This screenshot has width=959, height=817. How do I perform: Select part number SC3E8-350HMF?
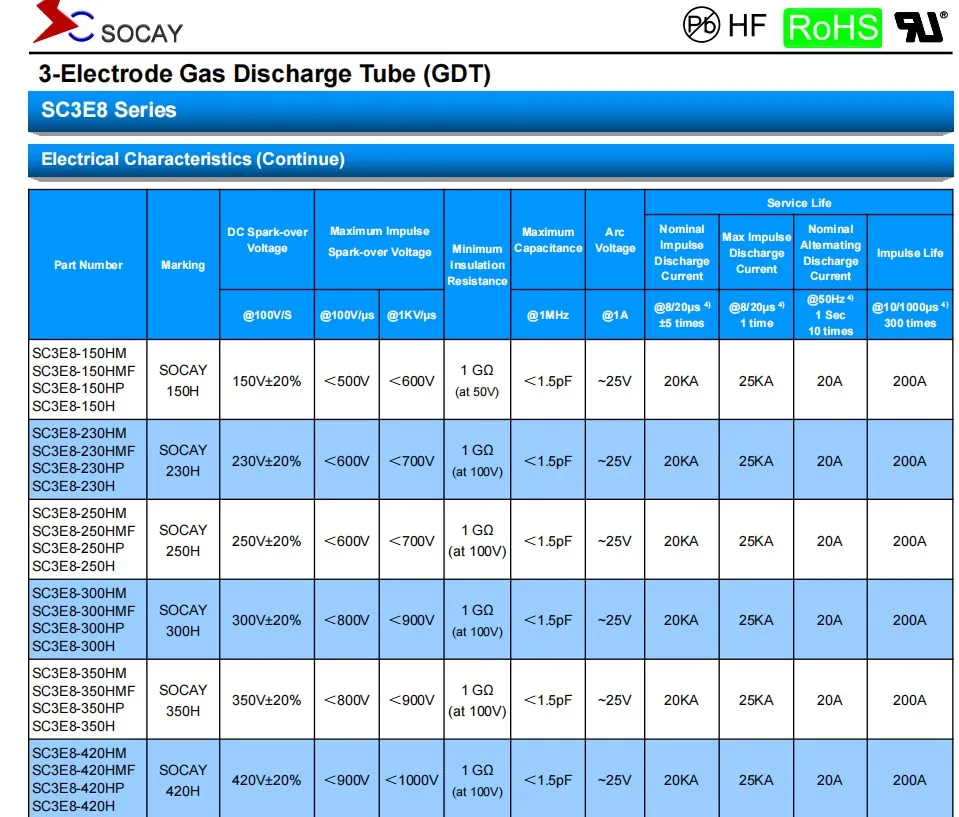84,691
